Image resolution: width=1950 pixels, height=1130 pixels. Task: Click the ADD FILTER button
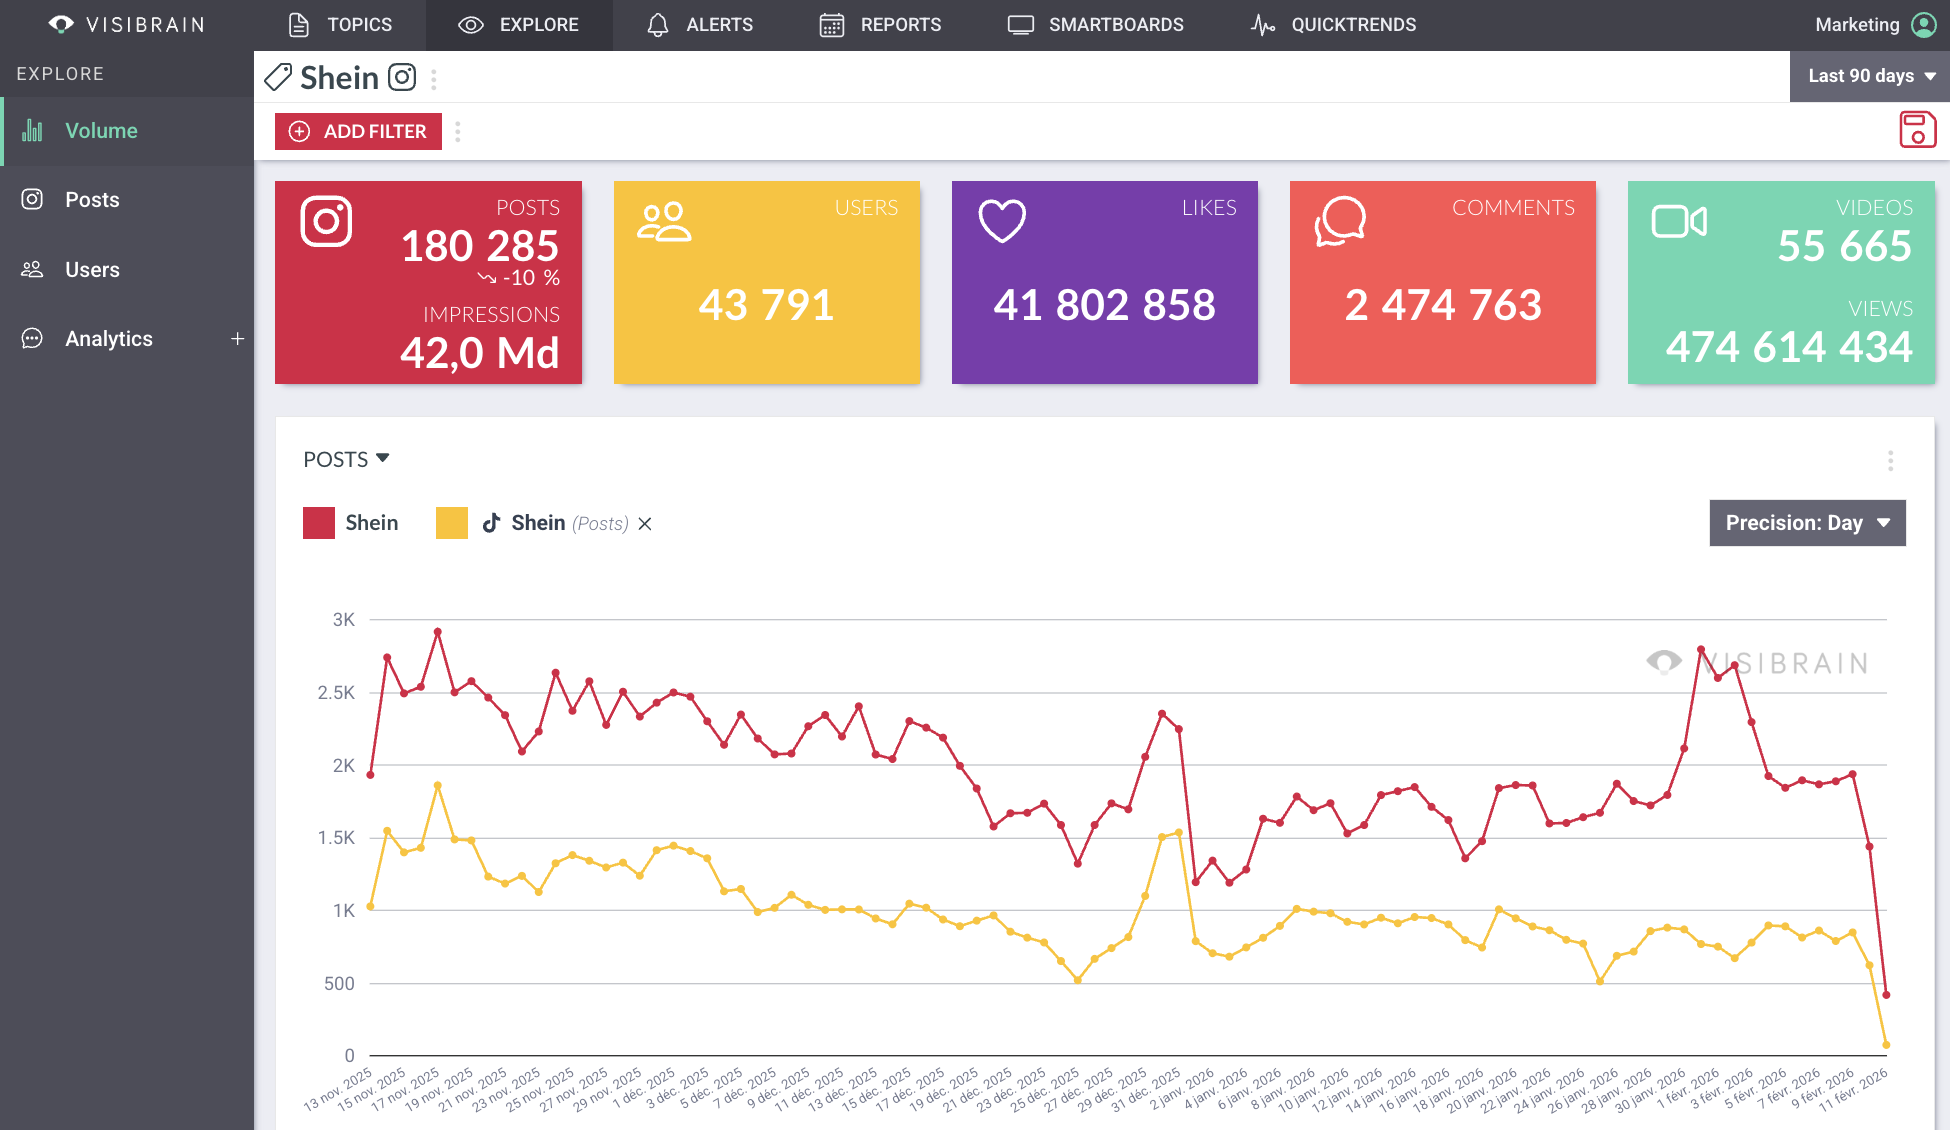358,131
